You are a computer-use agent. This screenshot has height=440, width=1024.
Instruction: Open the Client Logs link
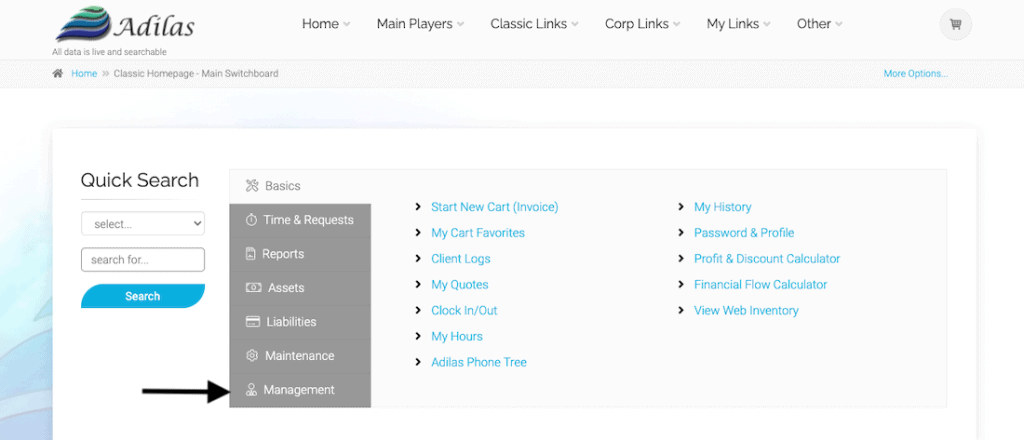point(461,259)
